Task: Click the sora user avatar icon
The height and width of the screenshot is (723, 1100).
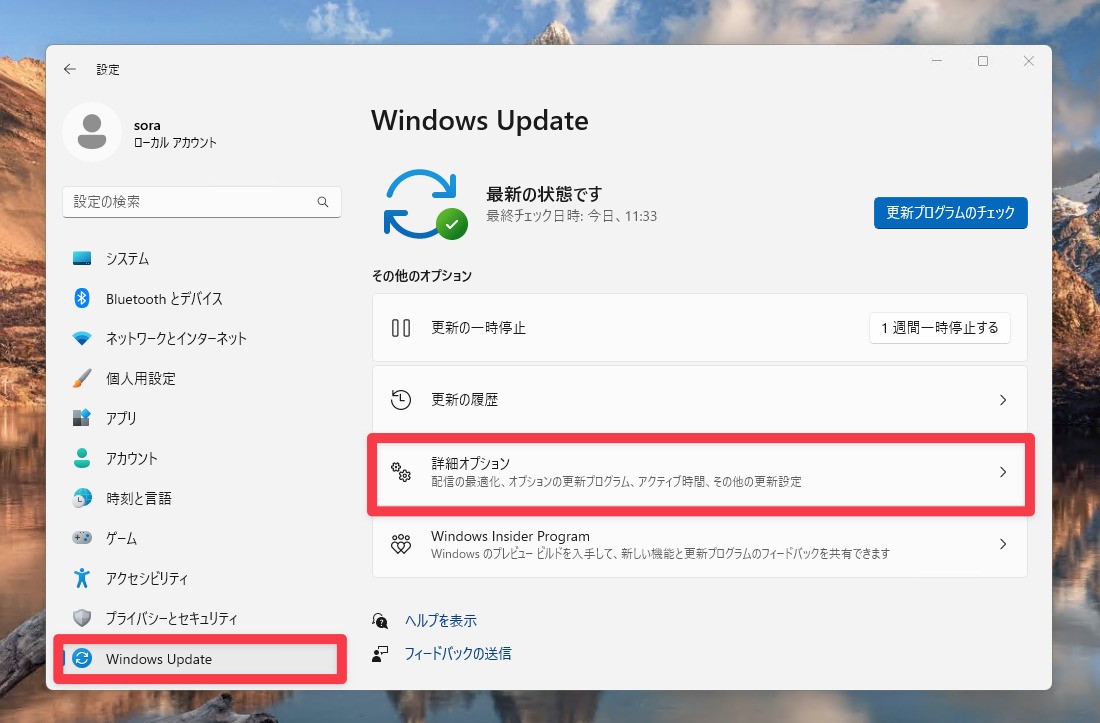Action: [x=92, y=132]
